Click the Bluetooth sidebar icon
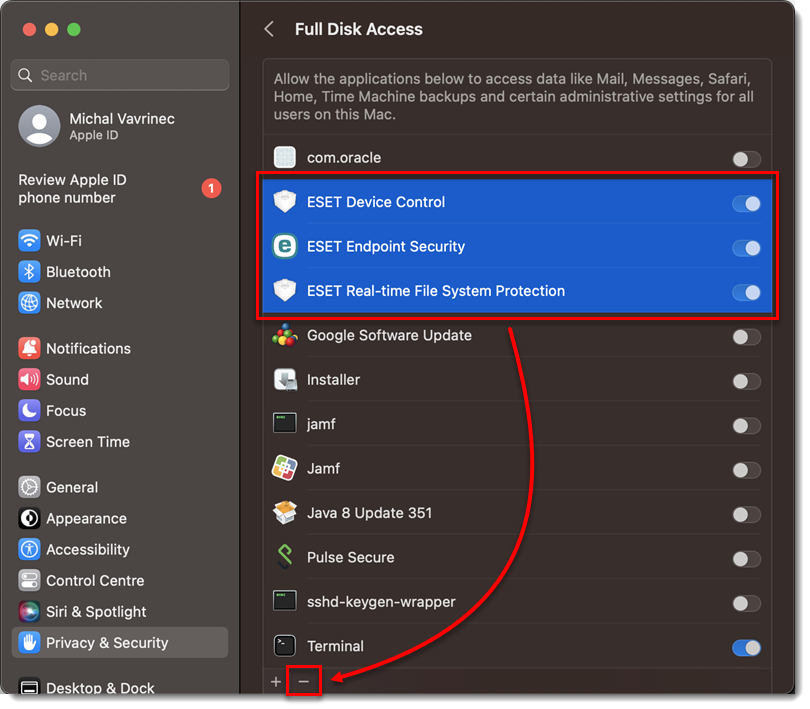Screen dimensions: 810x709 pos(29,272)
